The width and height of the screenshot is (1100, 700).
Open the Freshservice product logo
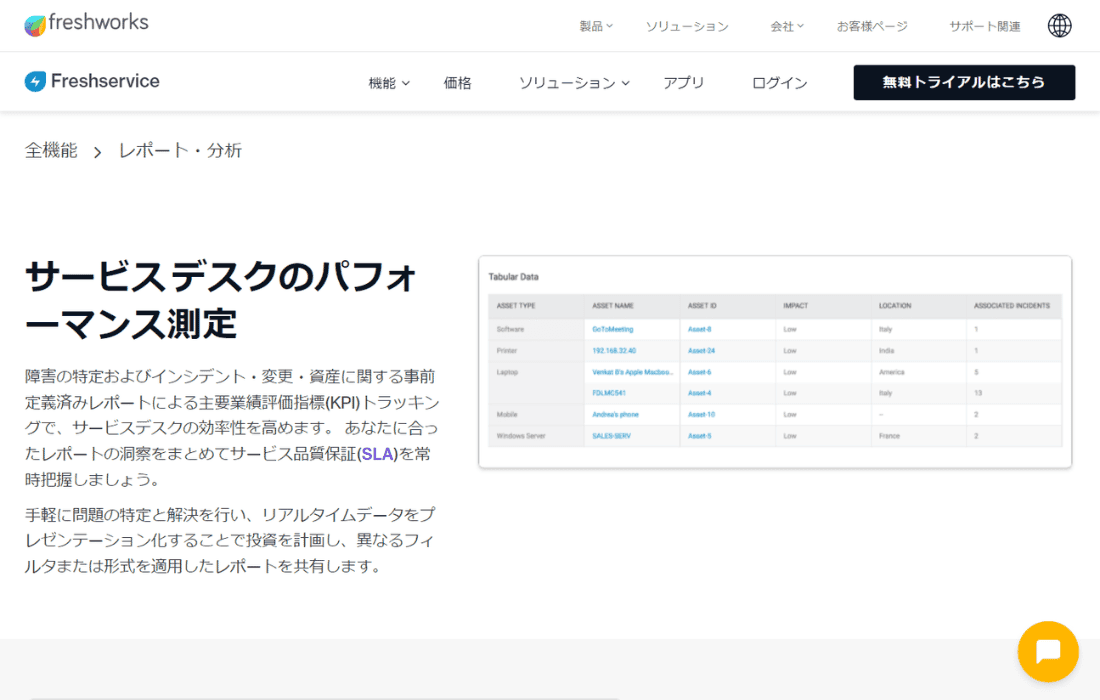click(x=92, y=81)
